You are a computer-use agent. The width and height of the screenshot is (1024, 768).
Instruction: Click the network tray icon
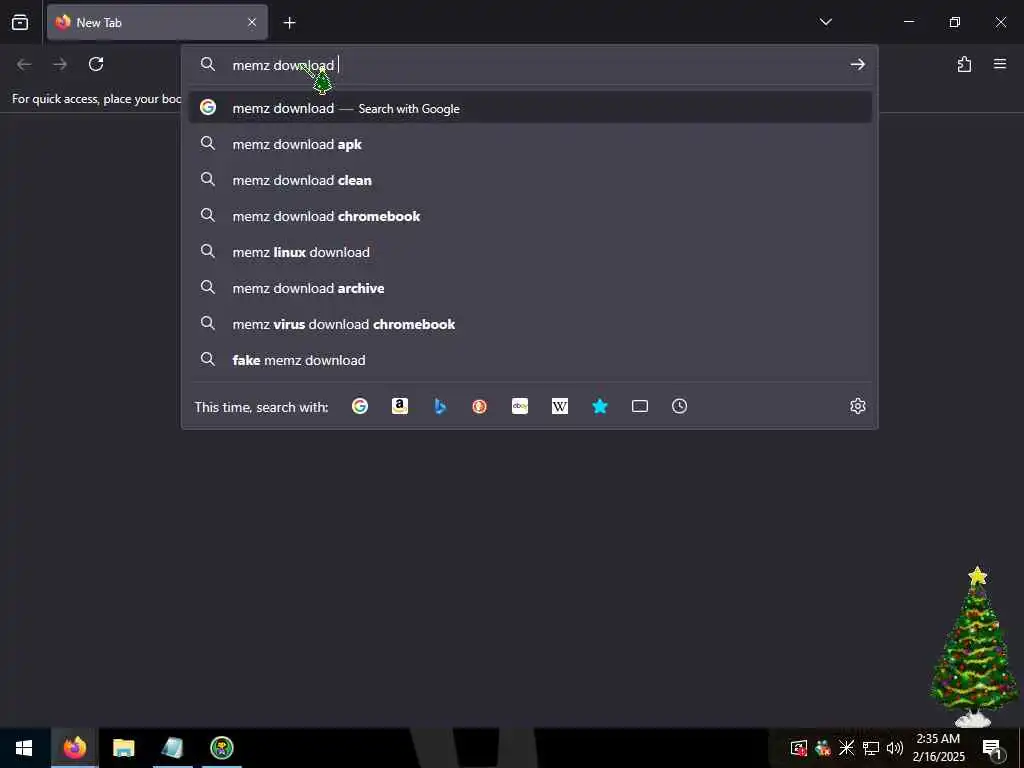pyautogui.click(x=871, y=748)
